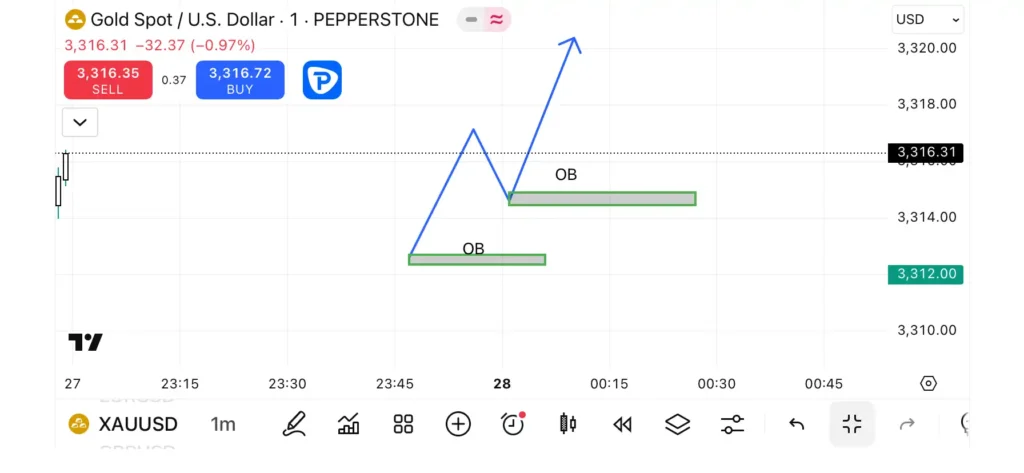
Task: Expand the chevron below SELL button
Action: point(80,122)
